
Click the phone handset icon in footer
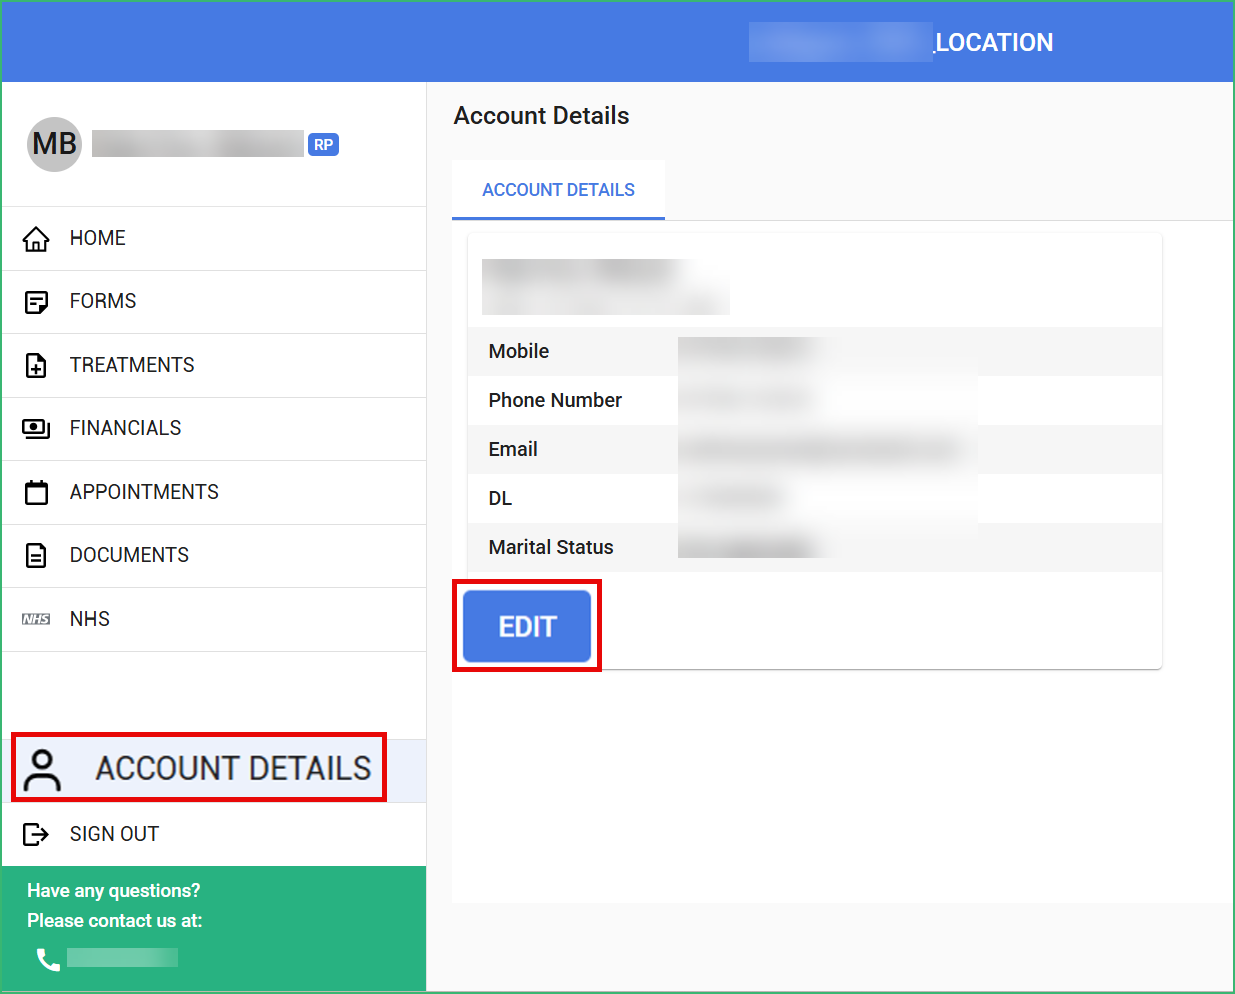tap(48, 959)
